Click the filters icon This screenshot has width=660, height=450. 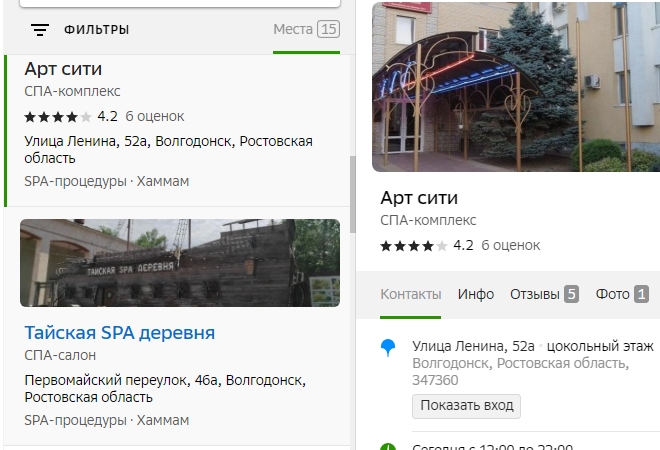pos(40,30)
